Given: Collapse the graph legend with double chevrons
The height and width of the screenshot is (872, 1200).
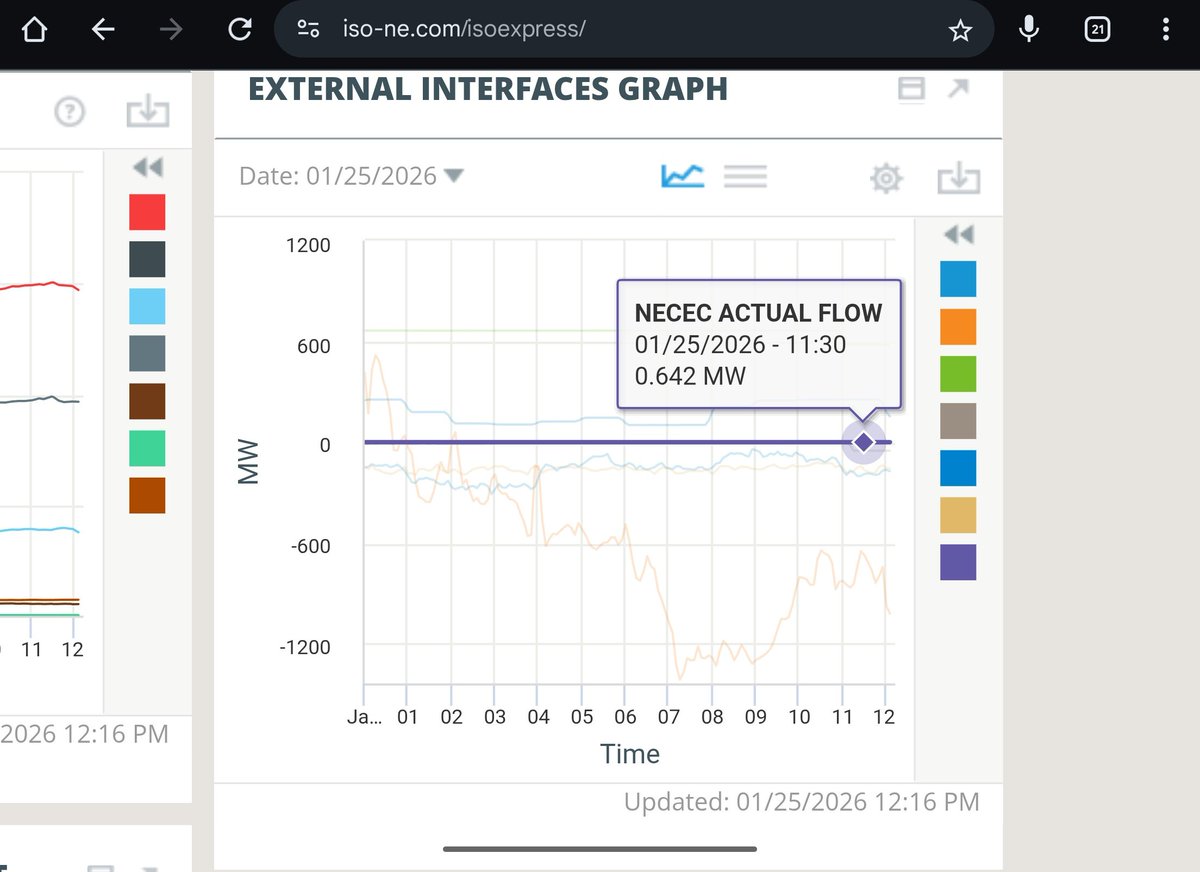Looking at the screenshot, I should (x=958, y=234).
